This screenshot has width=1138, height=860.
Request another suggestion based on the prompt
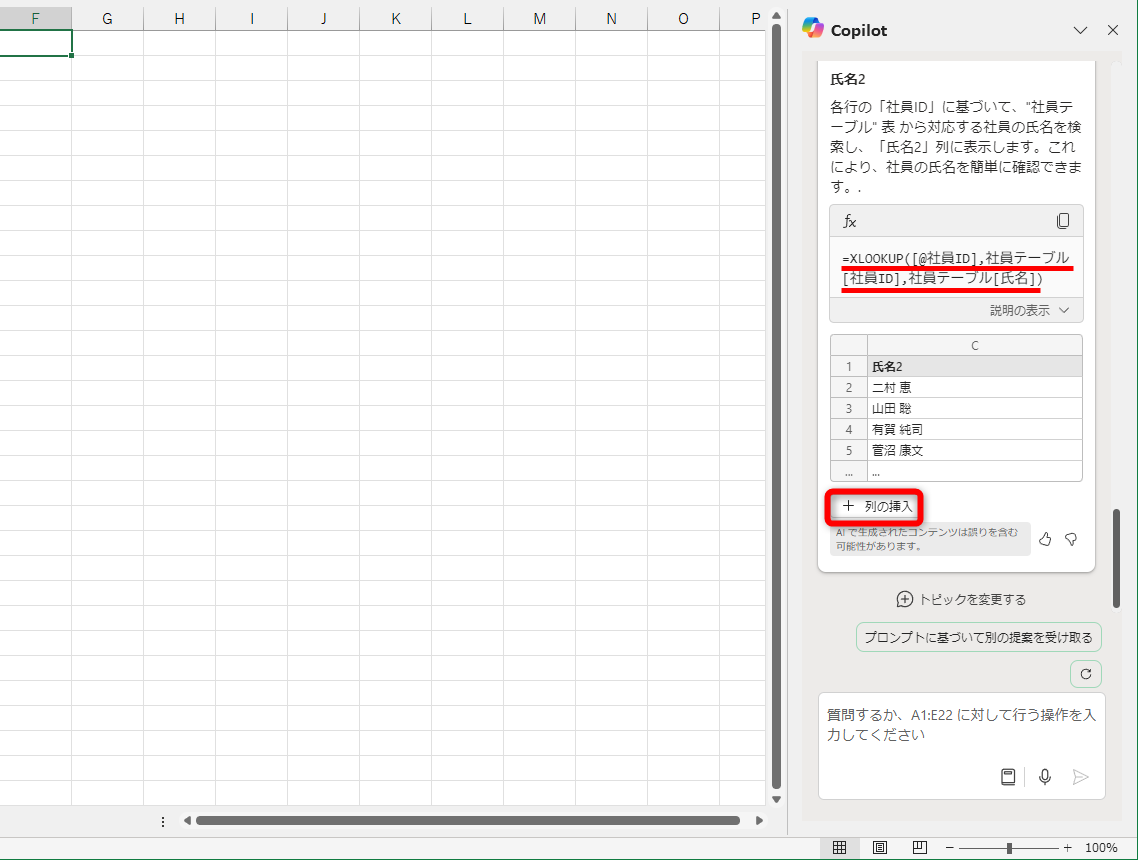pos(978,637)
